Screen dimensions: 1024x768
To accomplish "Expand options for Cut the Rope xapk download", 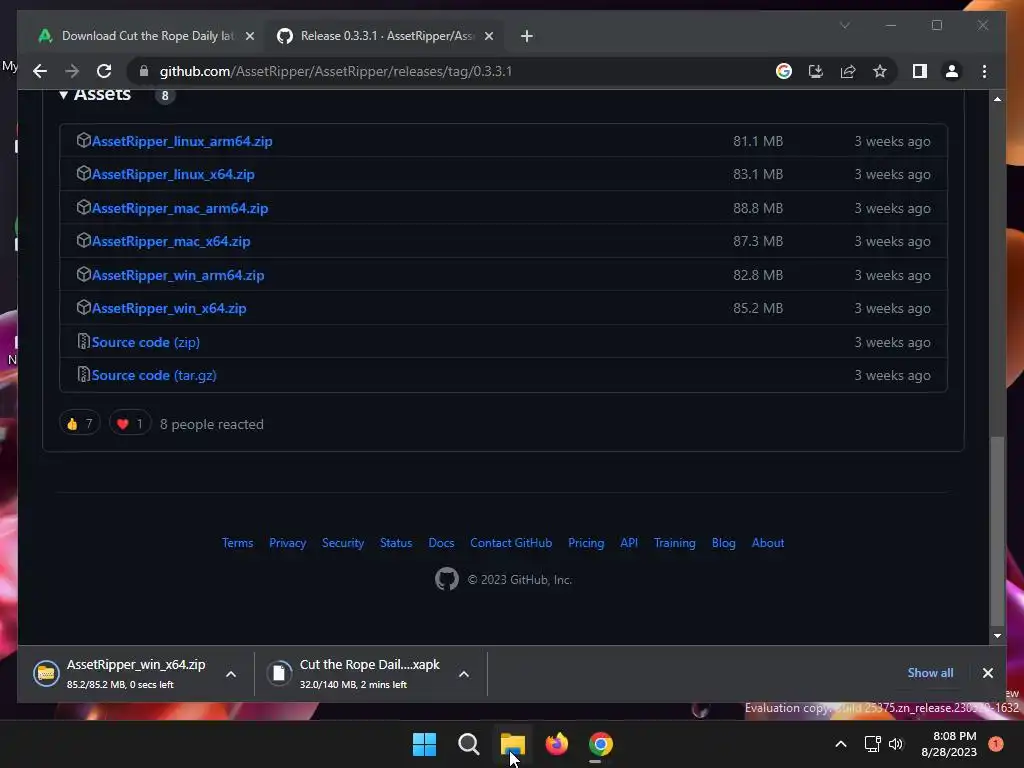I will click(464, 674).
